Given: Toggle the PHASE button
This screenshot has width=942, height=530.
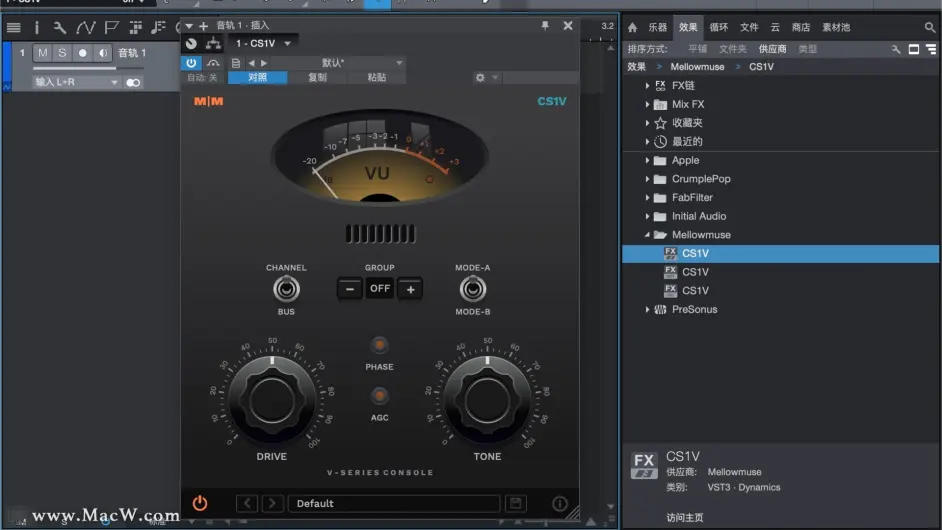Looking at the screenshot, I should coord(379,345).
